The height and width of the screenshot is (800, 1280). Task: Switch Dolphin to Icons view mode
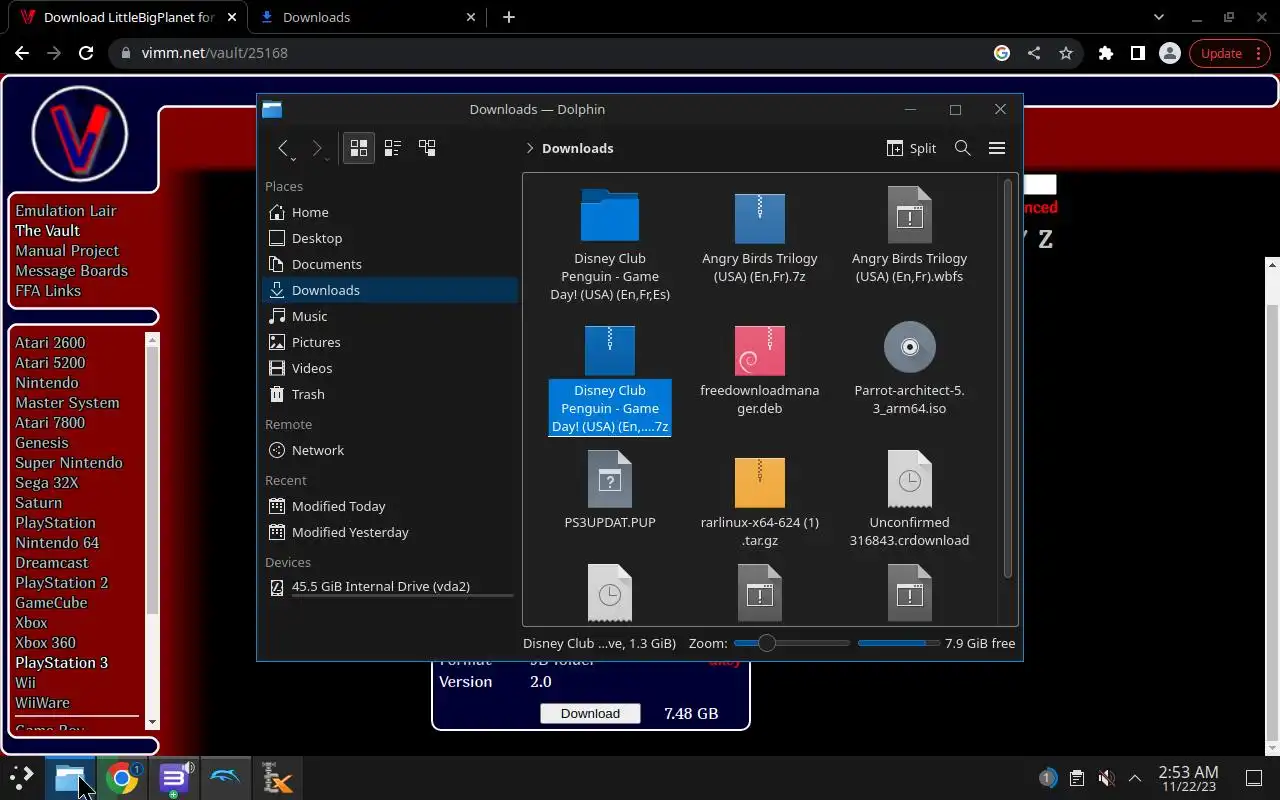coord(358,148)
